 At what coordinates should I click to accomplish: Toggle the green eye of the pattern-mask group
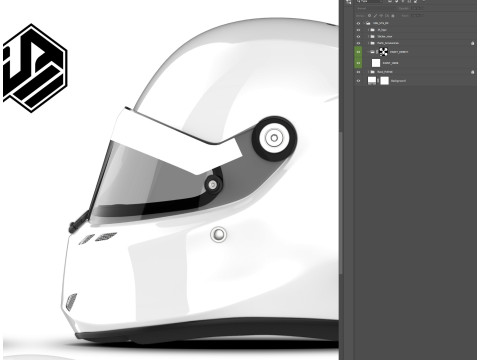358,52
